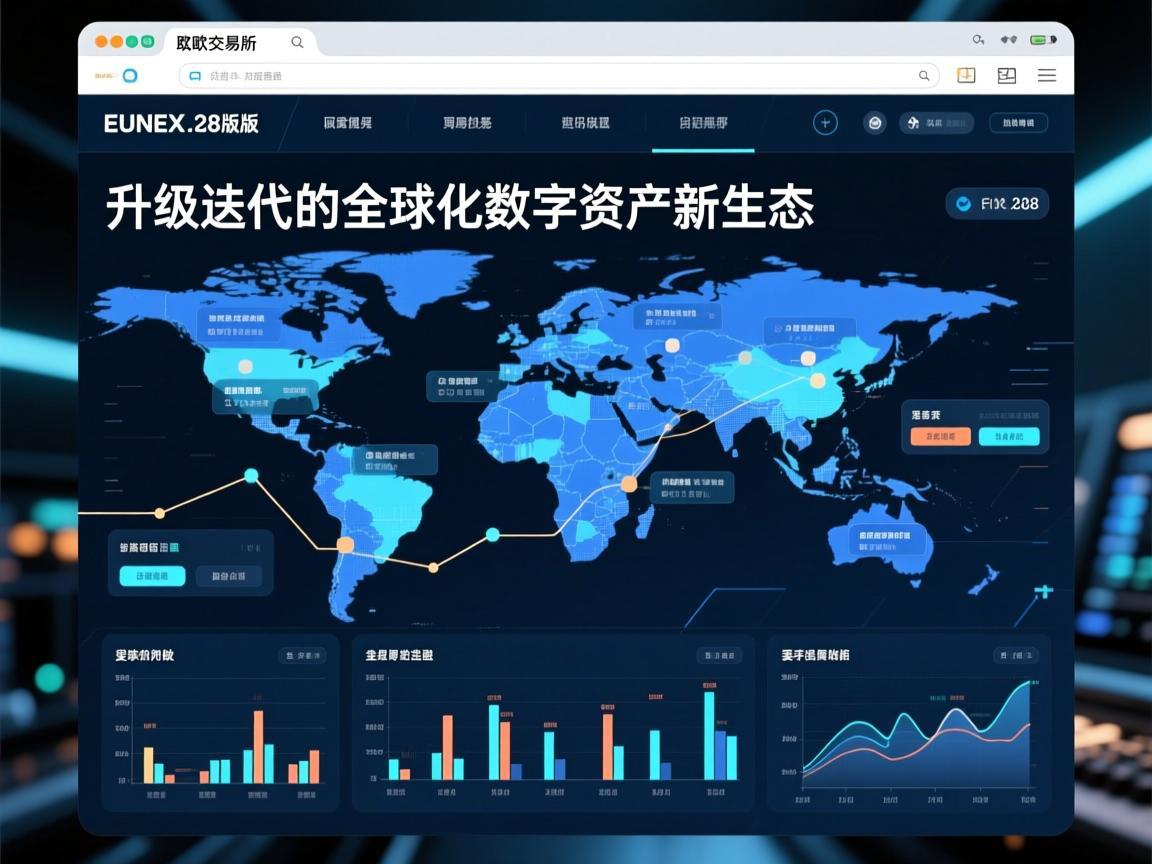The image size is (1152, 864).
Task: Click the orange node on South America's west coast
Action: tap(345, 544)
